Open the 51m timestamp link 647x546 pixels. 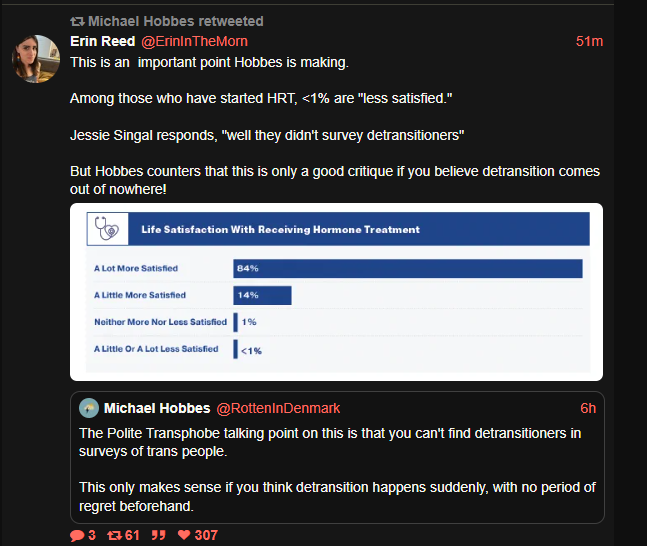(589, 41)
